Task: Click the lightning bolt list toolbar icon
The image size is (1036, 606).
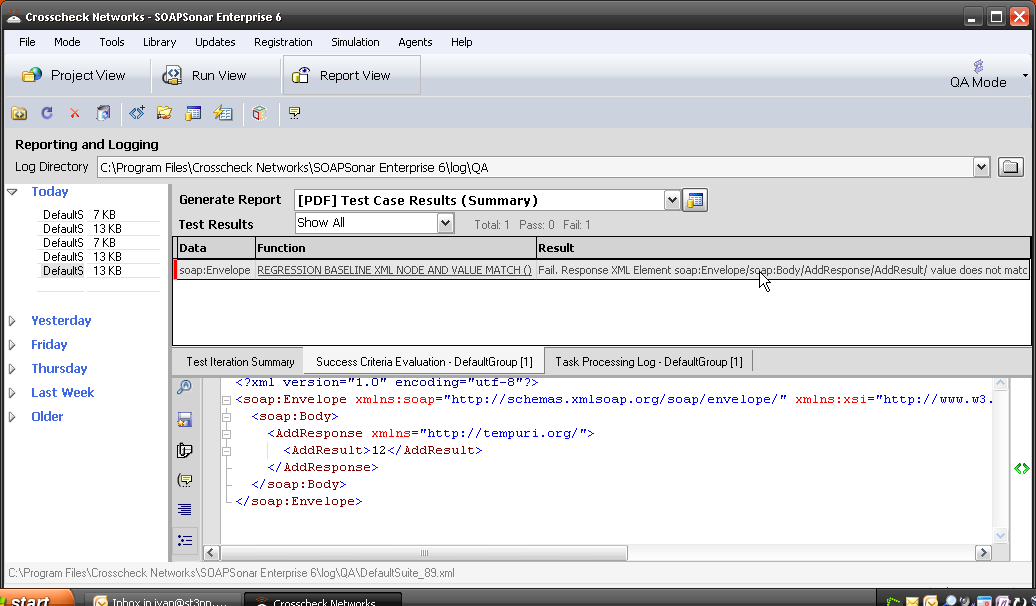Action: [223, 113]
